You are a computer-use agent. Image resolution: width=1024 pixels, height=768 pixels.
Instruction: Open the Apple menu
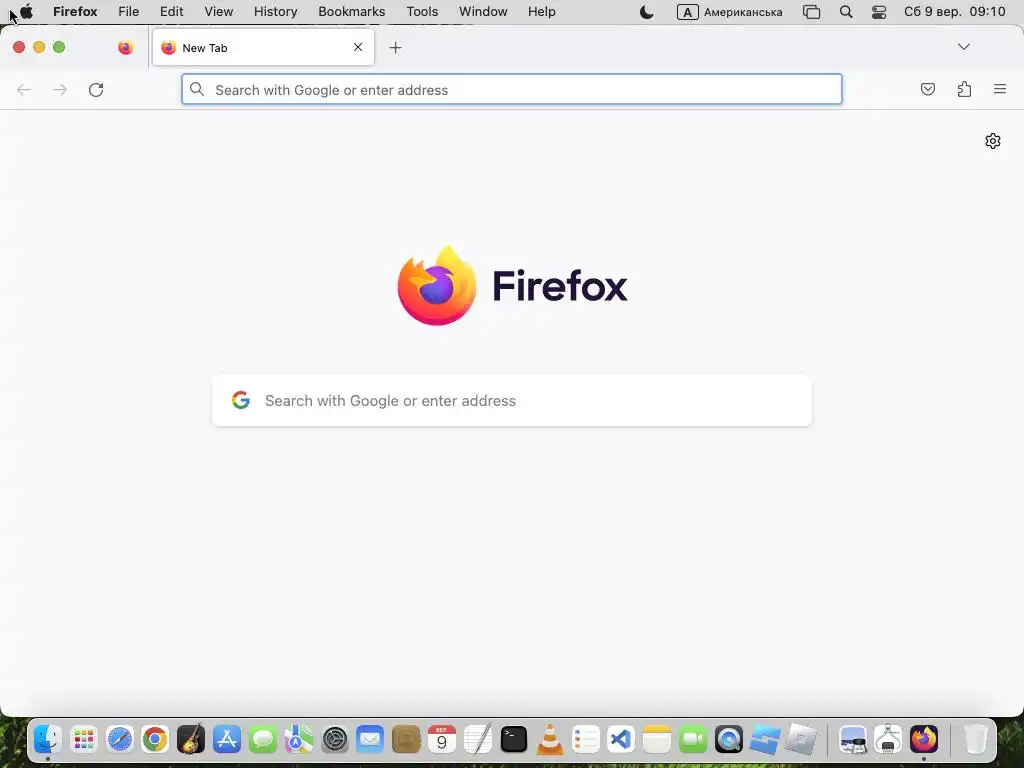(x=27, y=12)
